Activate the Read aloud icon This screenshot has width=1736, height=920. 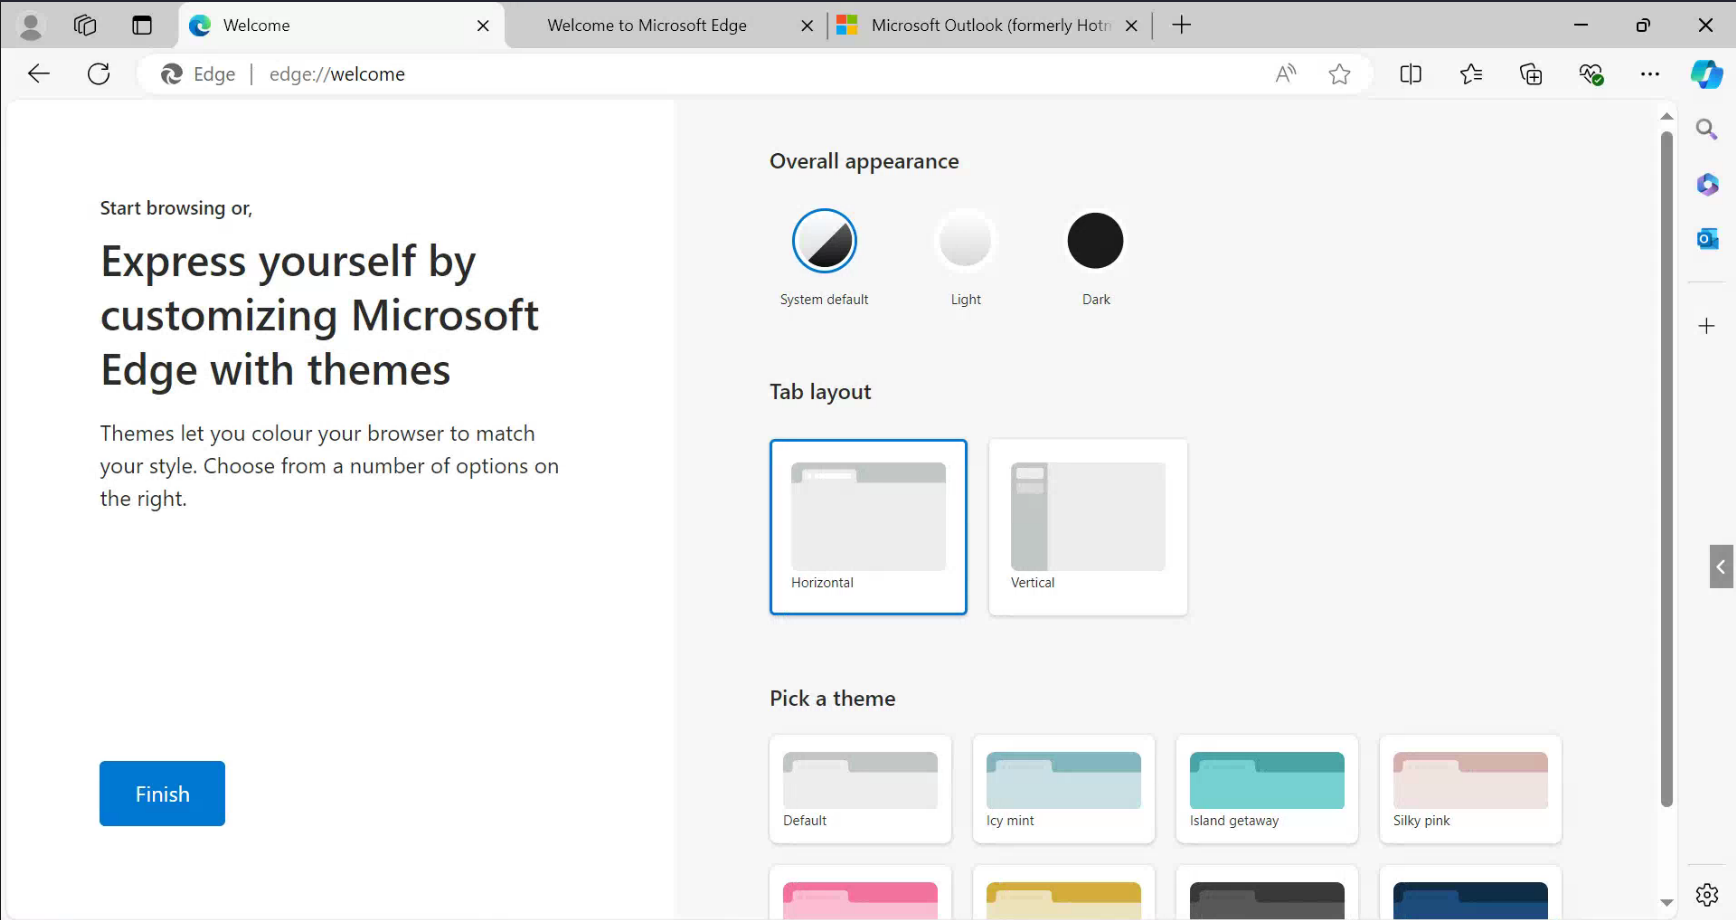point(1285,74)
